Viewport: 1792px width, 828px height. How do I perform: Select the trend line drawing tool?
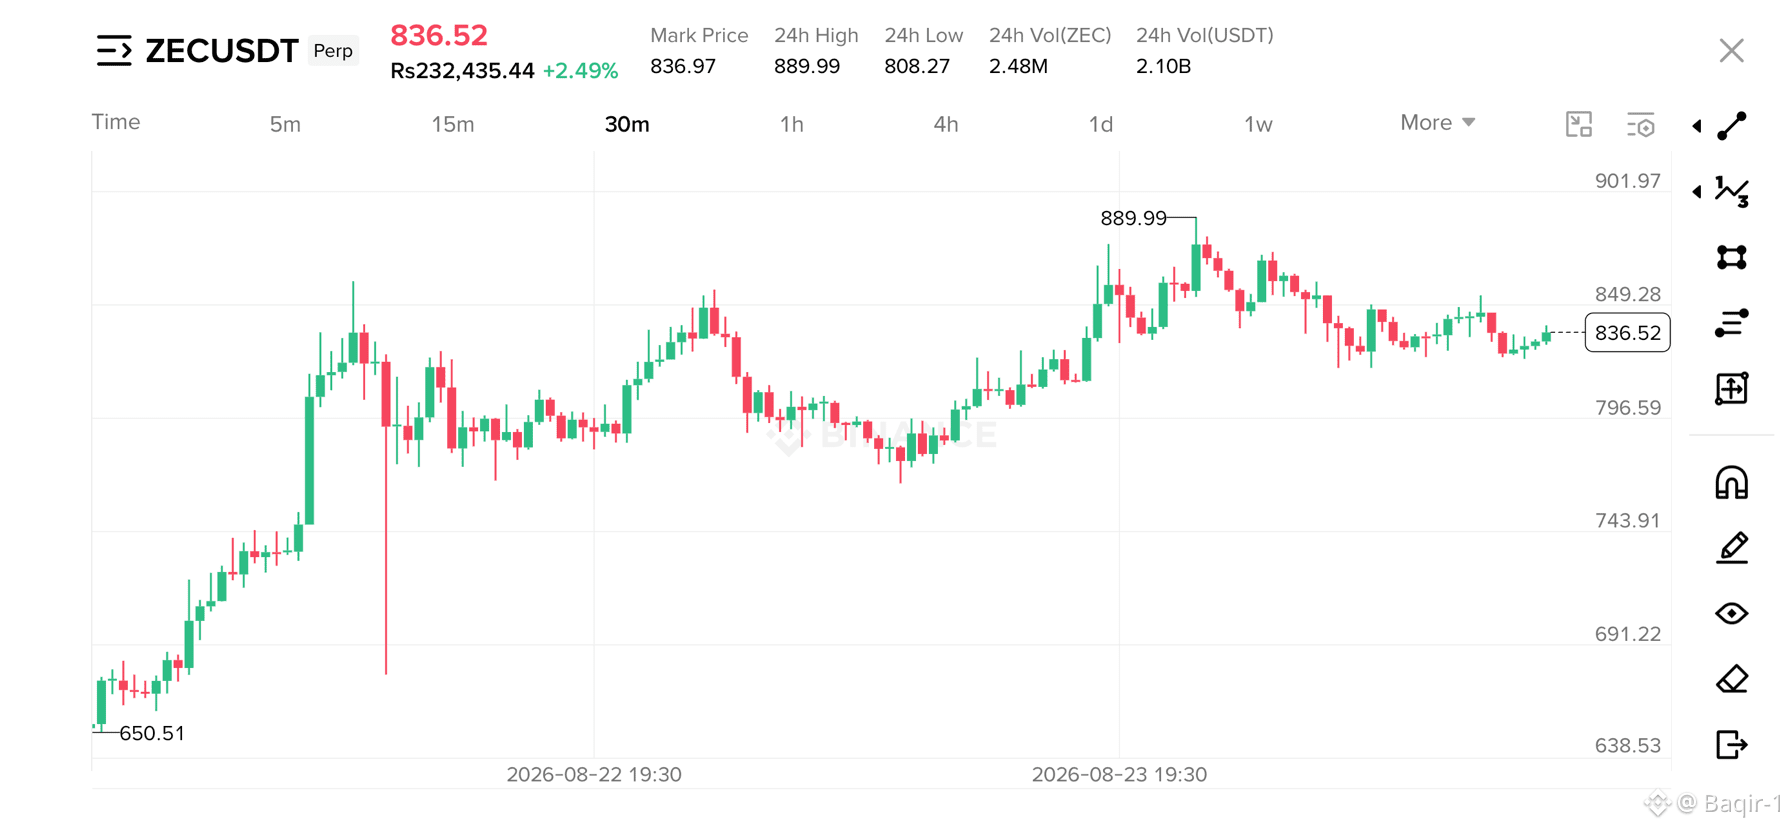click(1732, 126)
